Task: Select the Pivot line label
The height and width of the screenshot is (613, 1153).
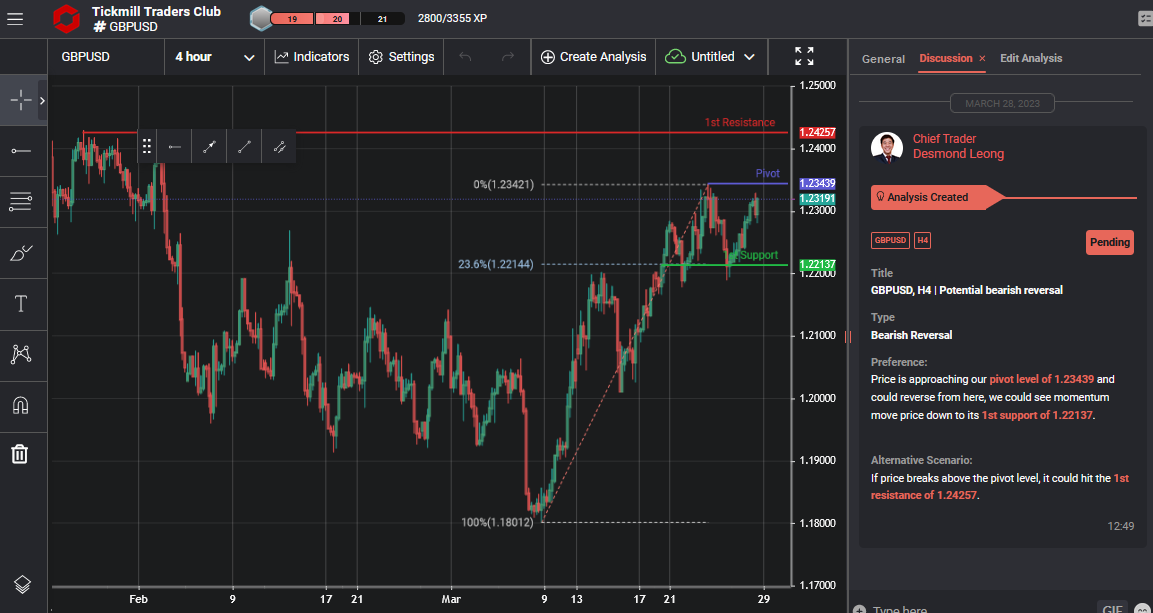Action: click(x=768, y=173)
